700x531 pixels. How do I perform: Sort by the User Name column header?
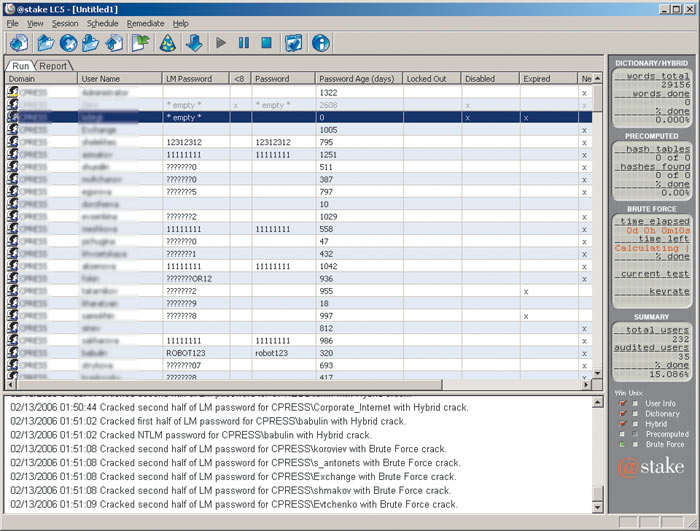120,79
